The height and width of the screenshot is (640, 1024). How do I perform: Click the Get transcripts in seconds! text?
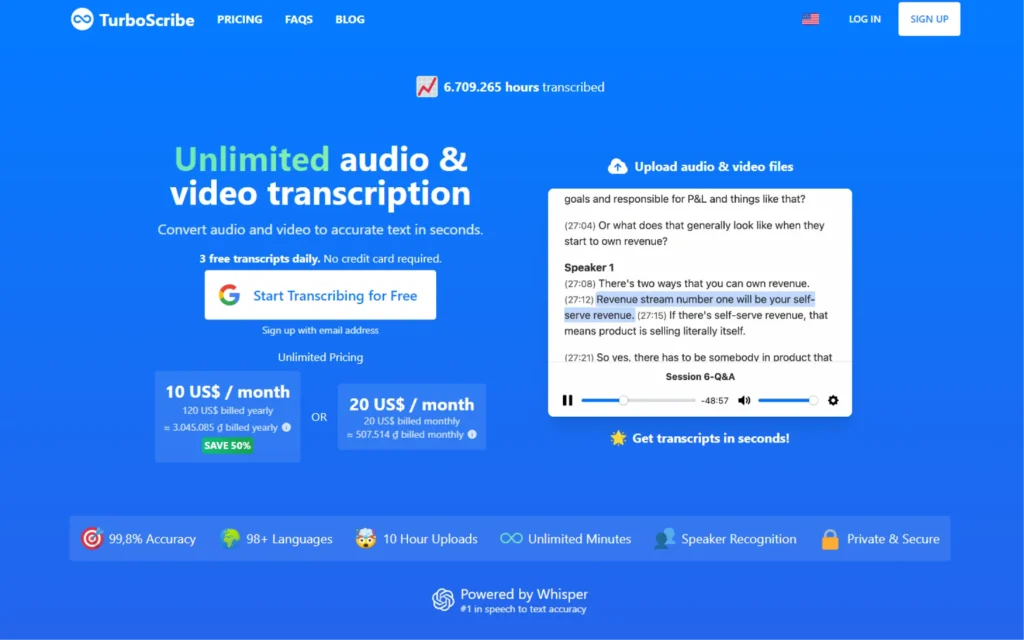pos(711,438)
